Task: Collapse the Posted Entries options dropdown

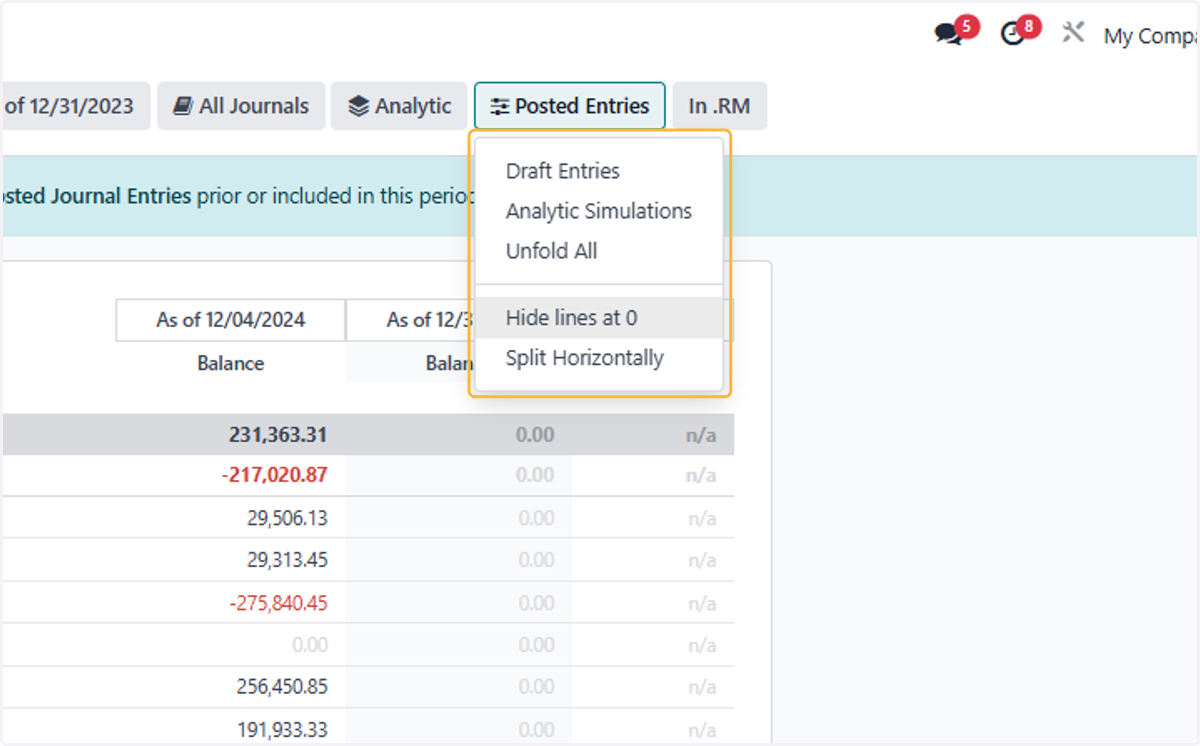Action: (x=569, y=106)
